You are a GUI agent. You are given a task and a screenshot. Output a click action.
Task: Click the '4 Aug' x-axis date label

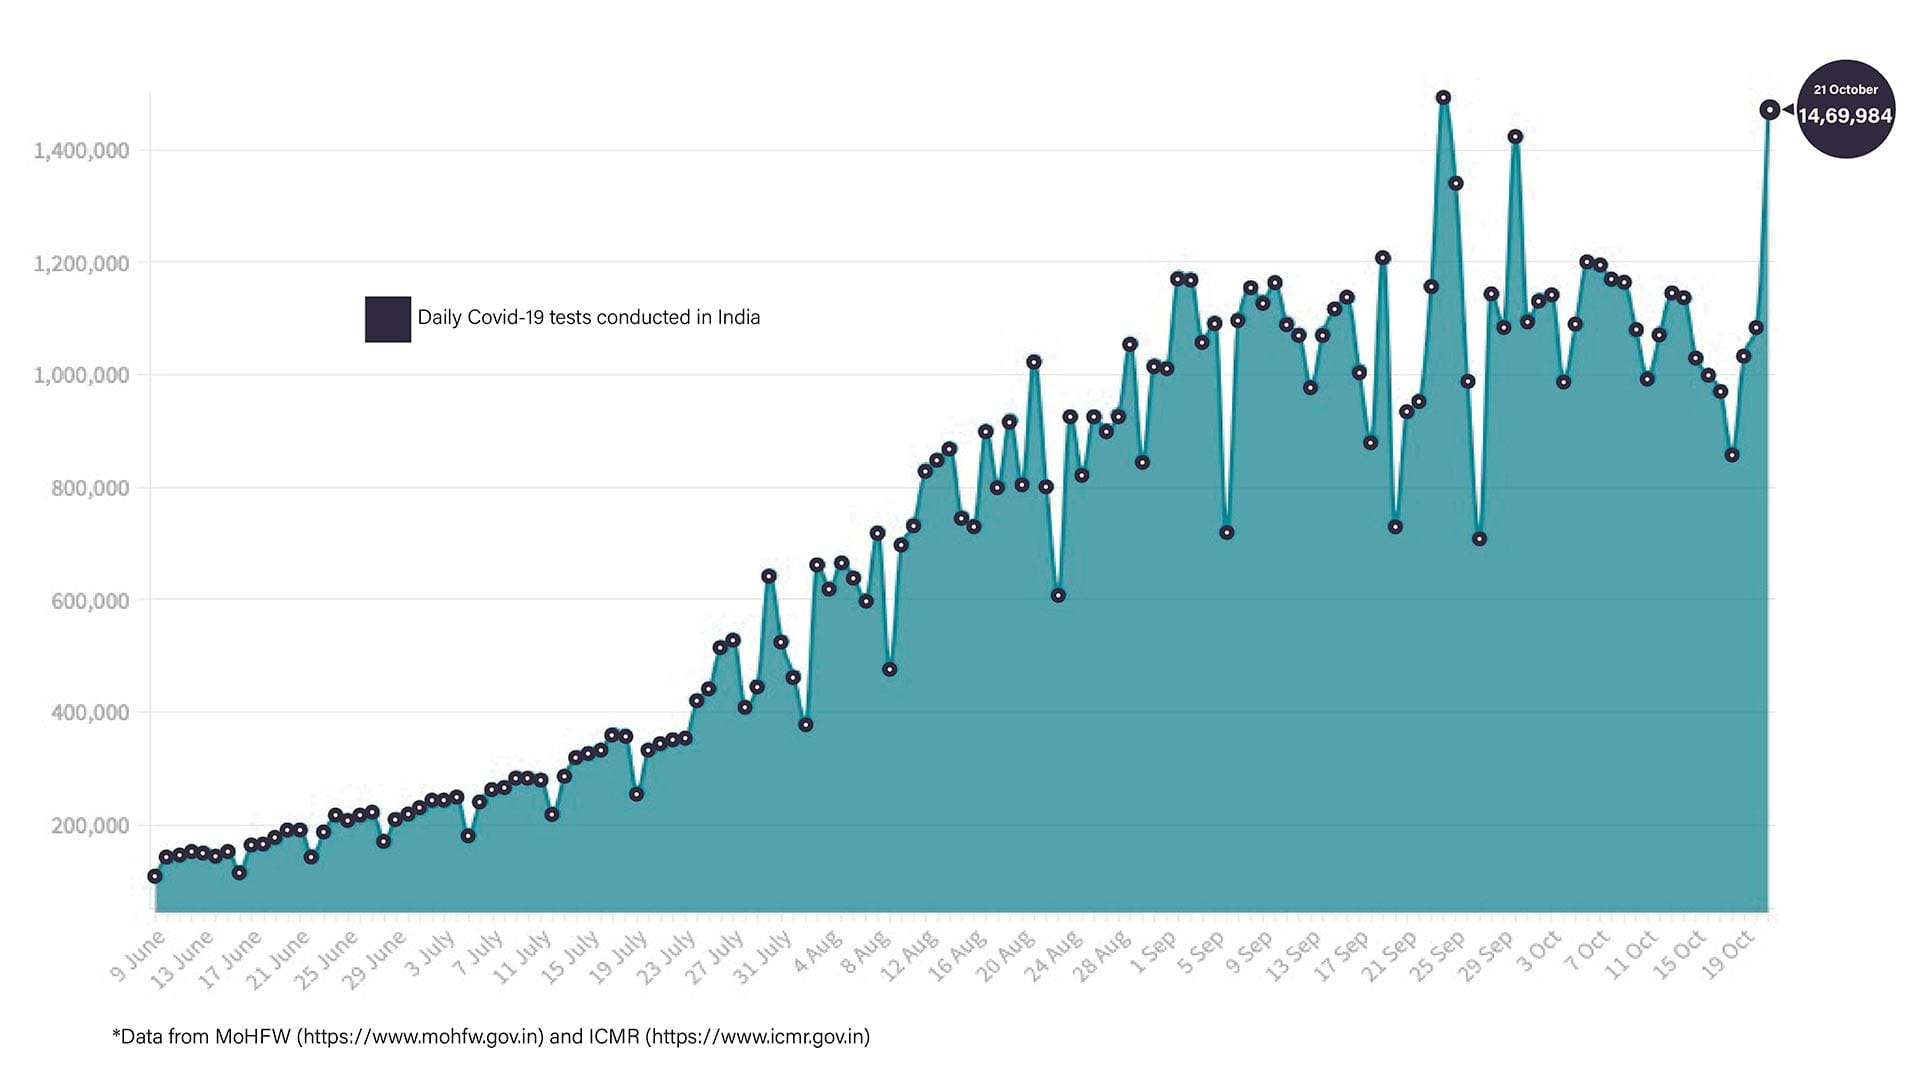pos(817,953)
